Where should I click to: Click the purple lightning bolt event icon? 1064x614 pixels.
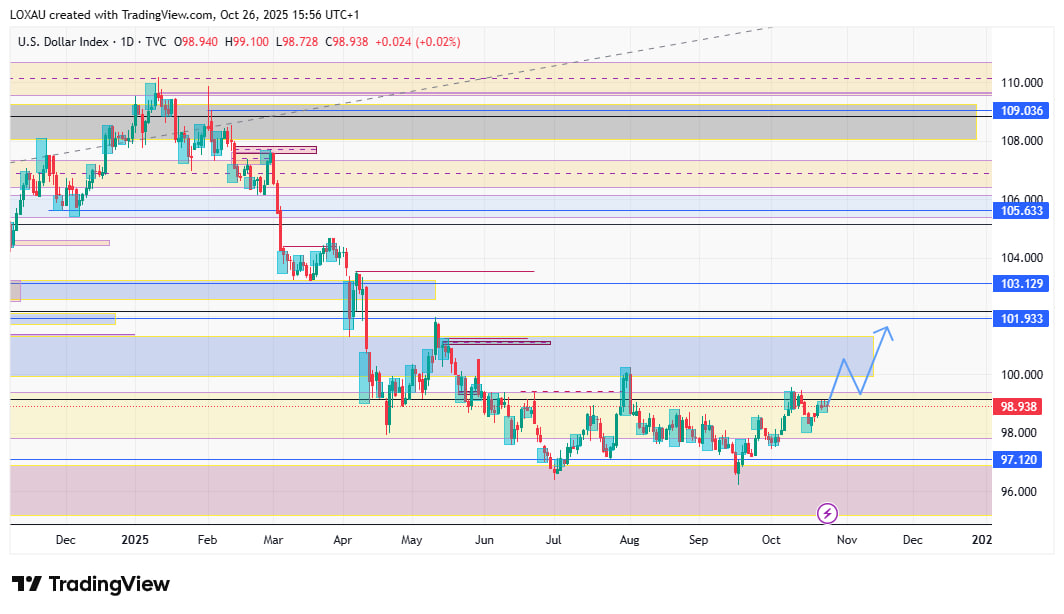827,513
